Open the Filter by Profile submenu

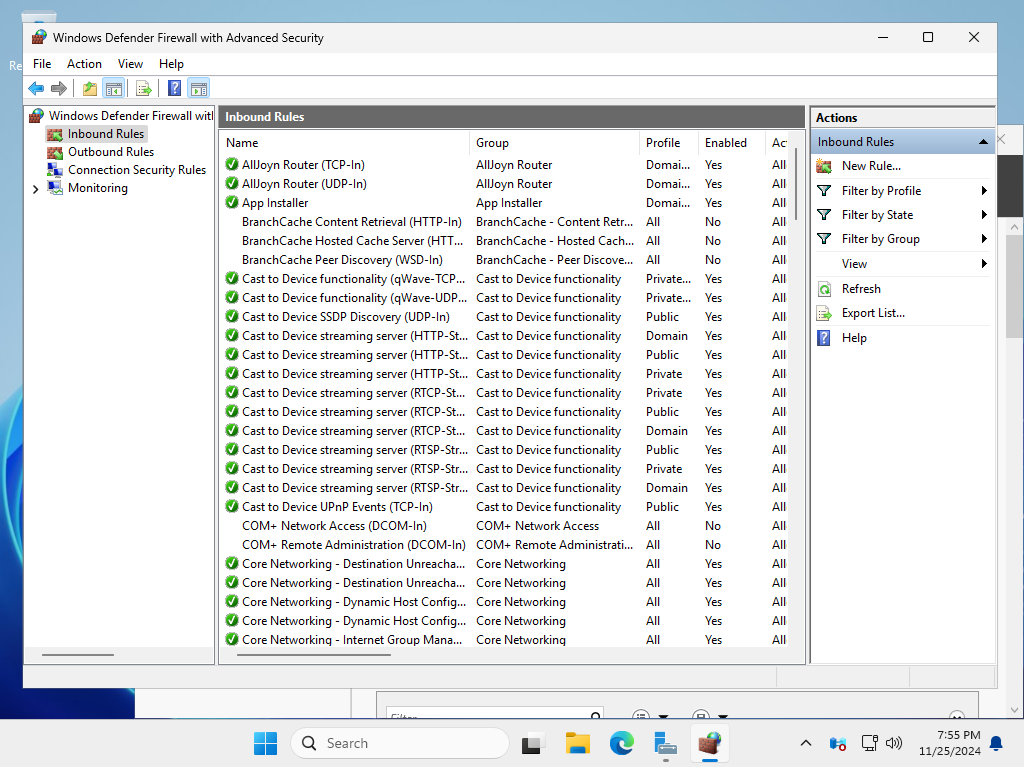pos(883,190)
